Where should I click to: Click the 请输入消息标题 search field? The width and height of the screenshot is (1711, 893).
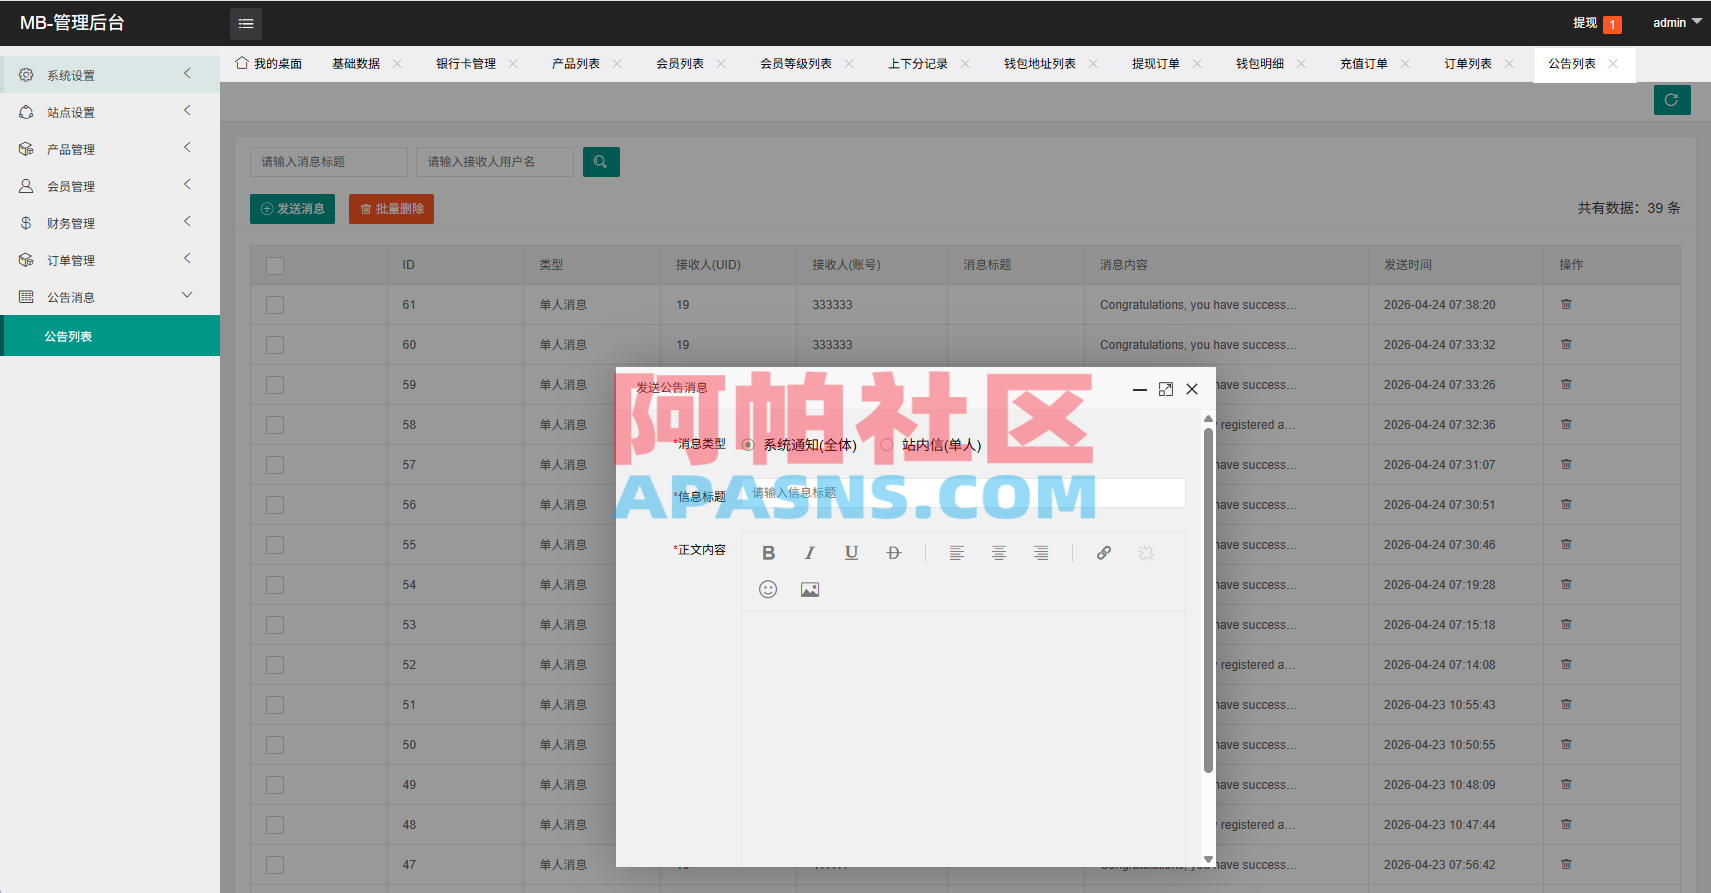pyautogui.click(x=329, y=162)
